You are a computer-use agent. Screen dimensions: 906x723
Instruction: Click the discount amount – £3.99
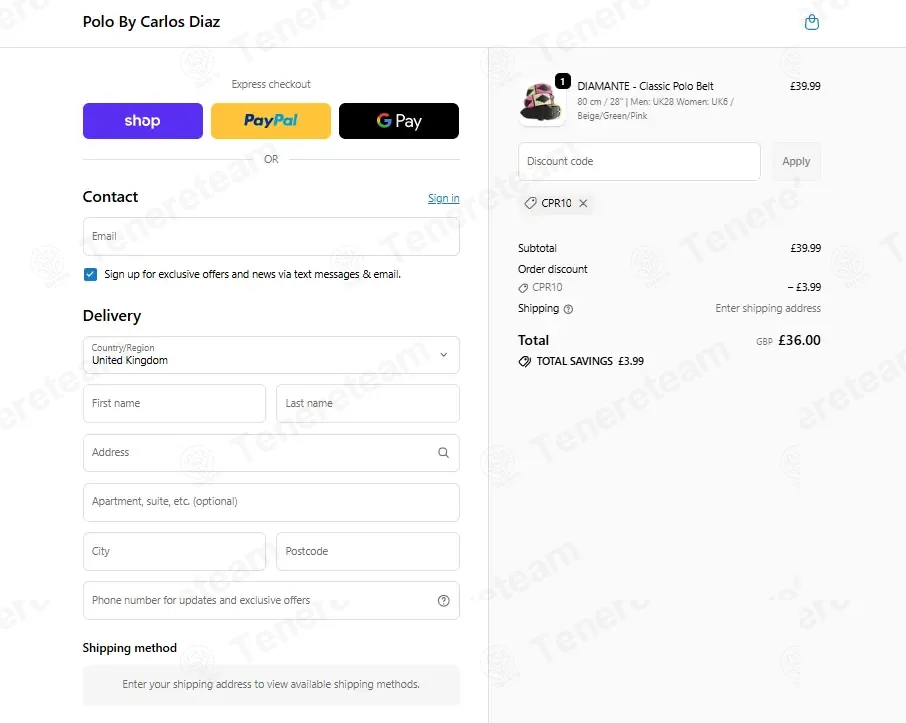click(804, 287)
